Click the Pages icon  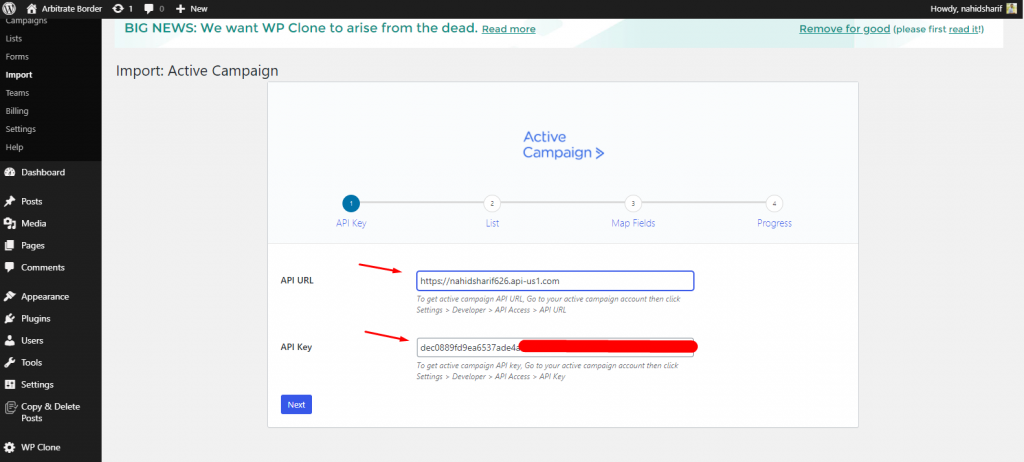10,246
